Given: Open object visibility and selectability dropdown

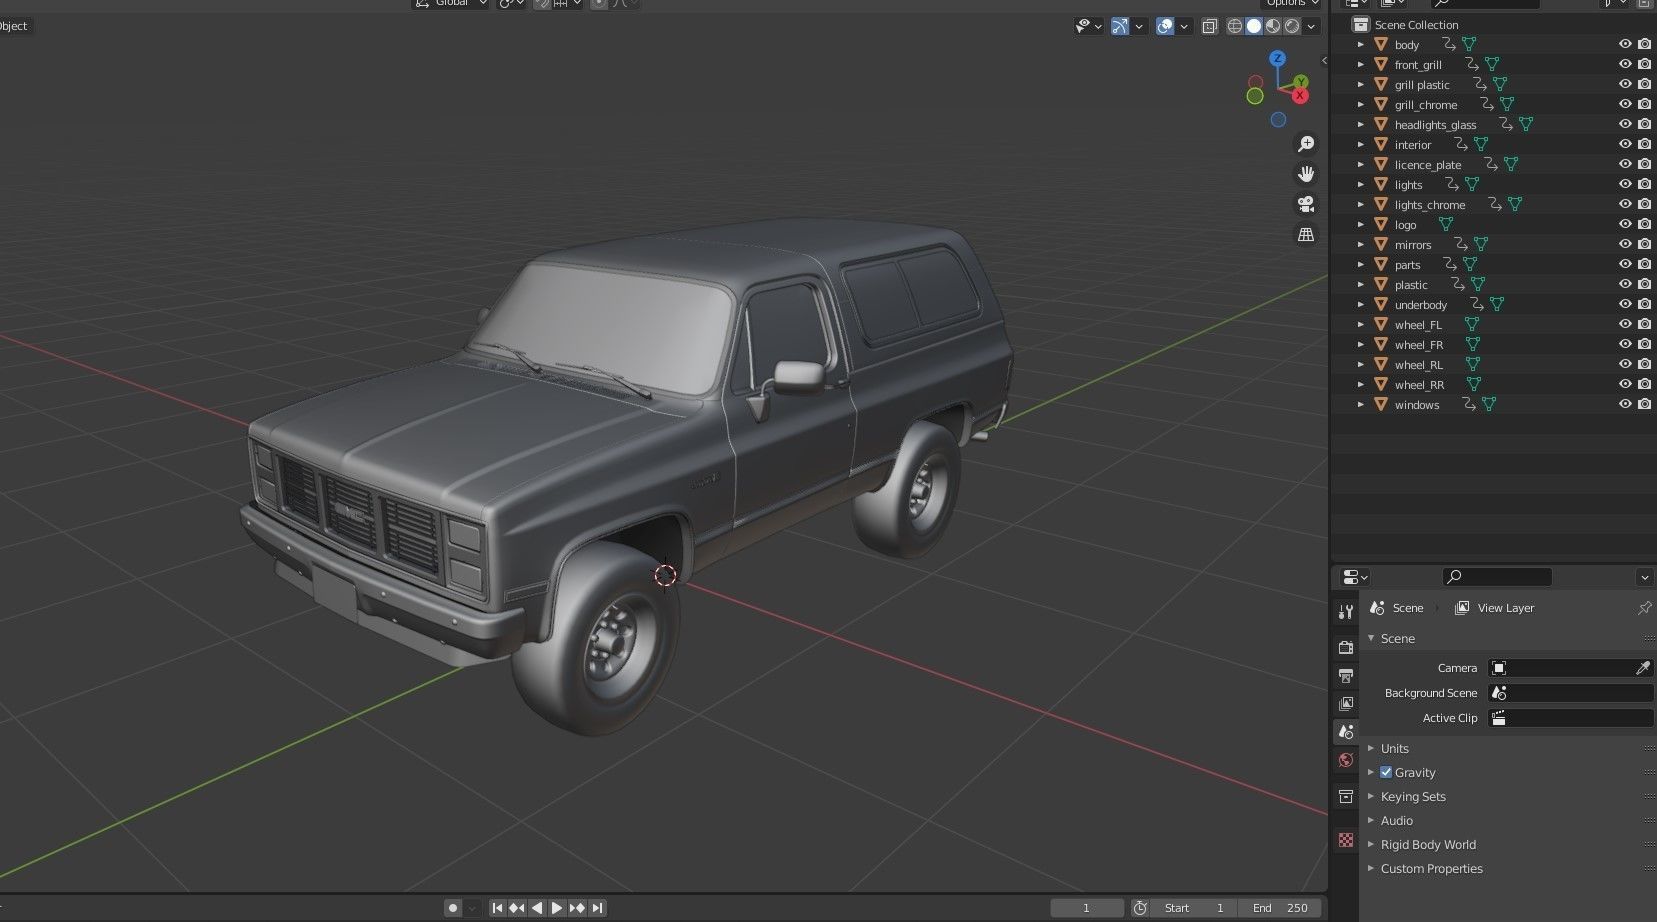Looking at the screenshot, I should click(1088, 26).
